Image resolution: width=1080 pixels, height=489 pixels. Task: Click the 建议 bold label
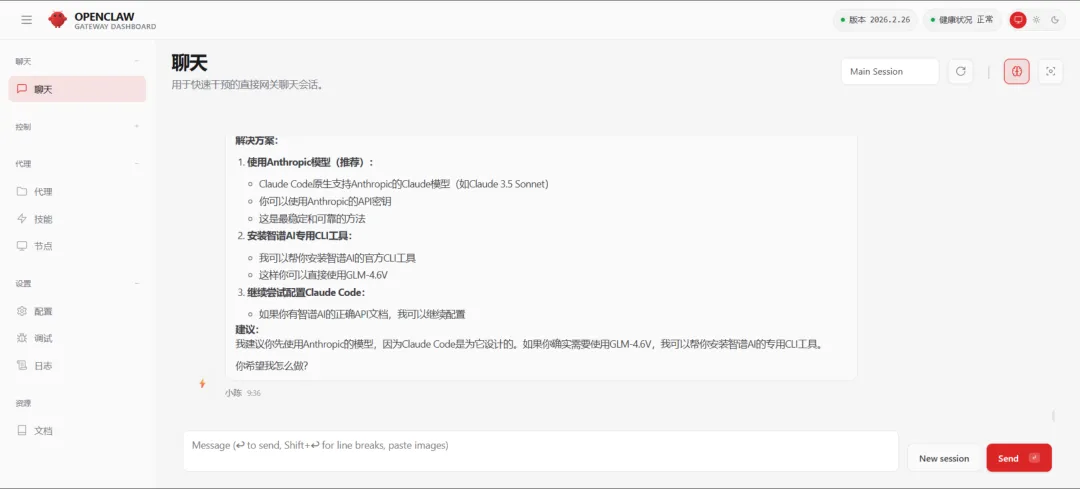pos(247,329)
